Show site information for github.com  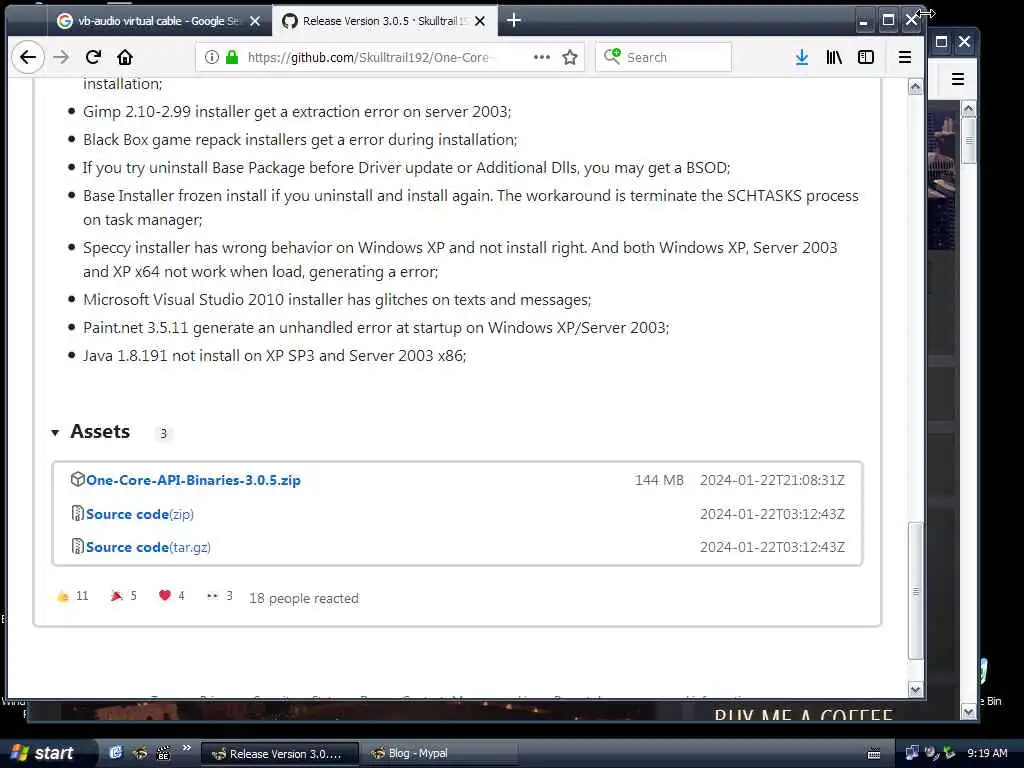[x=212, y=57]
